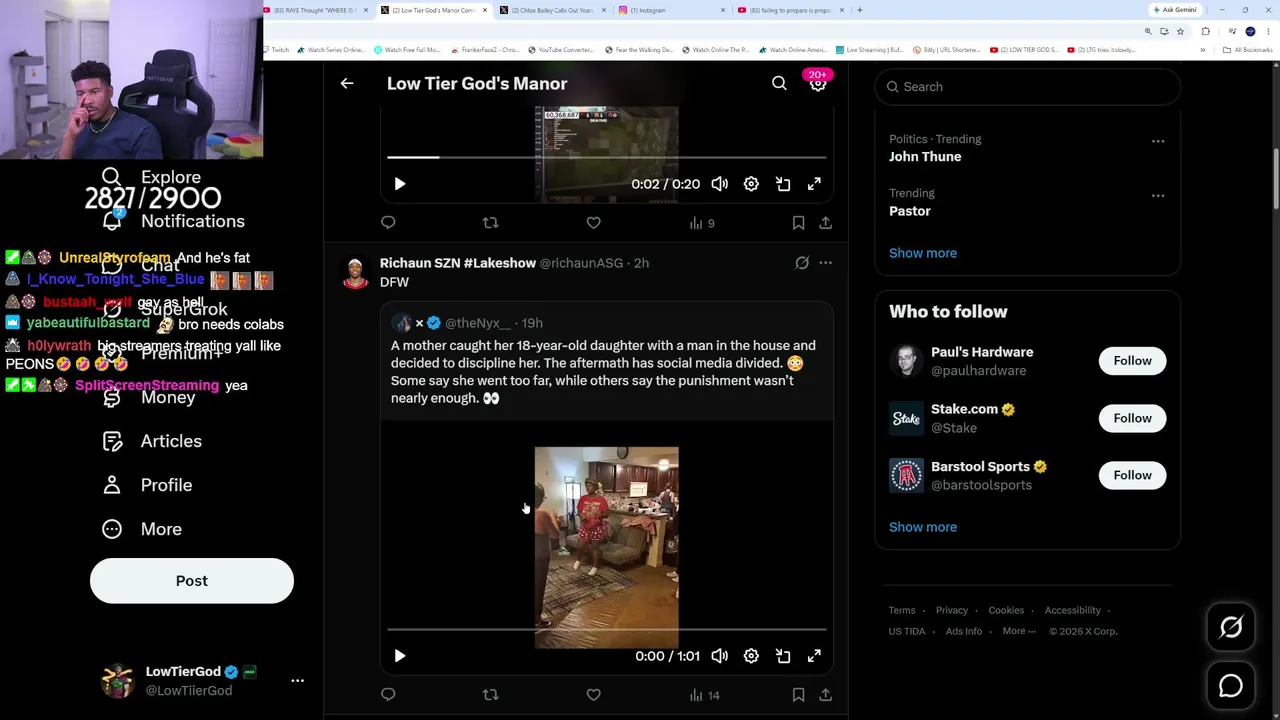Open Articles in the sidebar
1280x720 pixels.
pyautogui.click(x=152, y=441)
